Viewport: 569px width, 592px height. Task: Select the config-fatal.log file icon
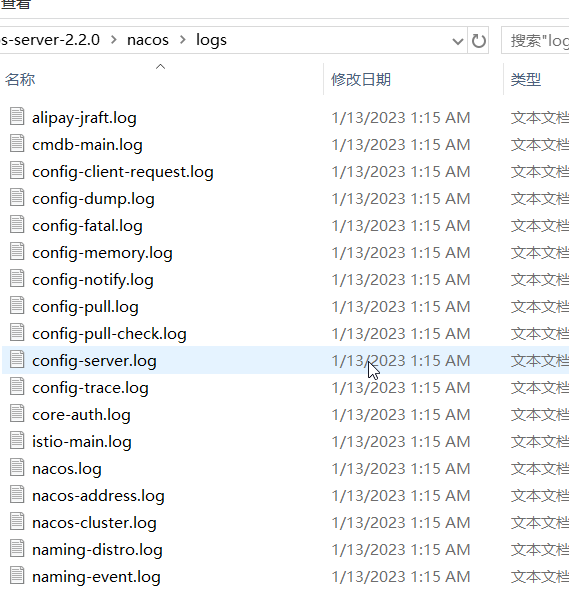coord(17,224)
